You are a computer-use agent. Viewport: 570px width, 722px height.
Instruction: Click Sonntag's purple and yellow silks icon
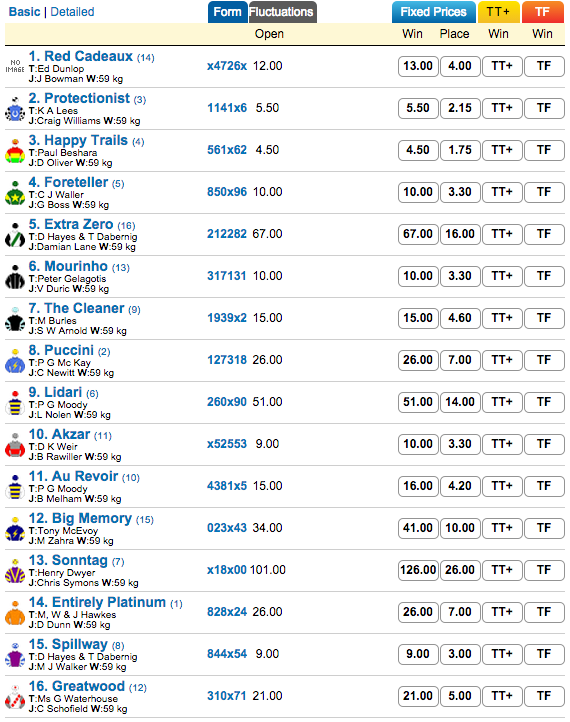point(15,571)
